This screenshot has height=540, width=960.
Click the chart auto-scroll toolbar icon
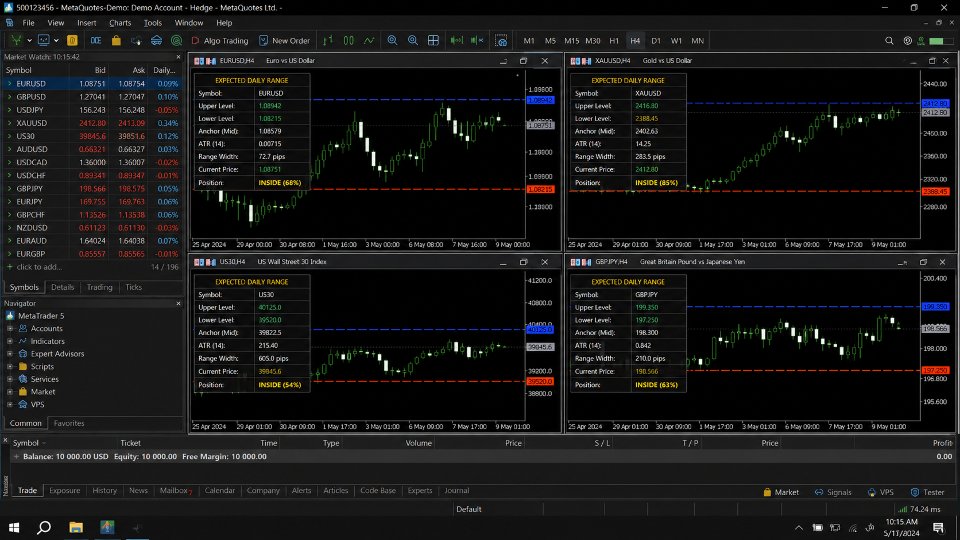click(457, 40)
